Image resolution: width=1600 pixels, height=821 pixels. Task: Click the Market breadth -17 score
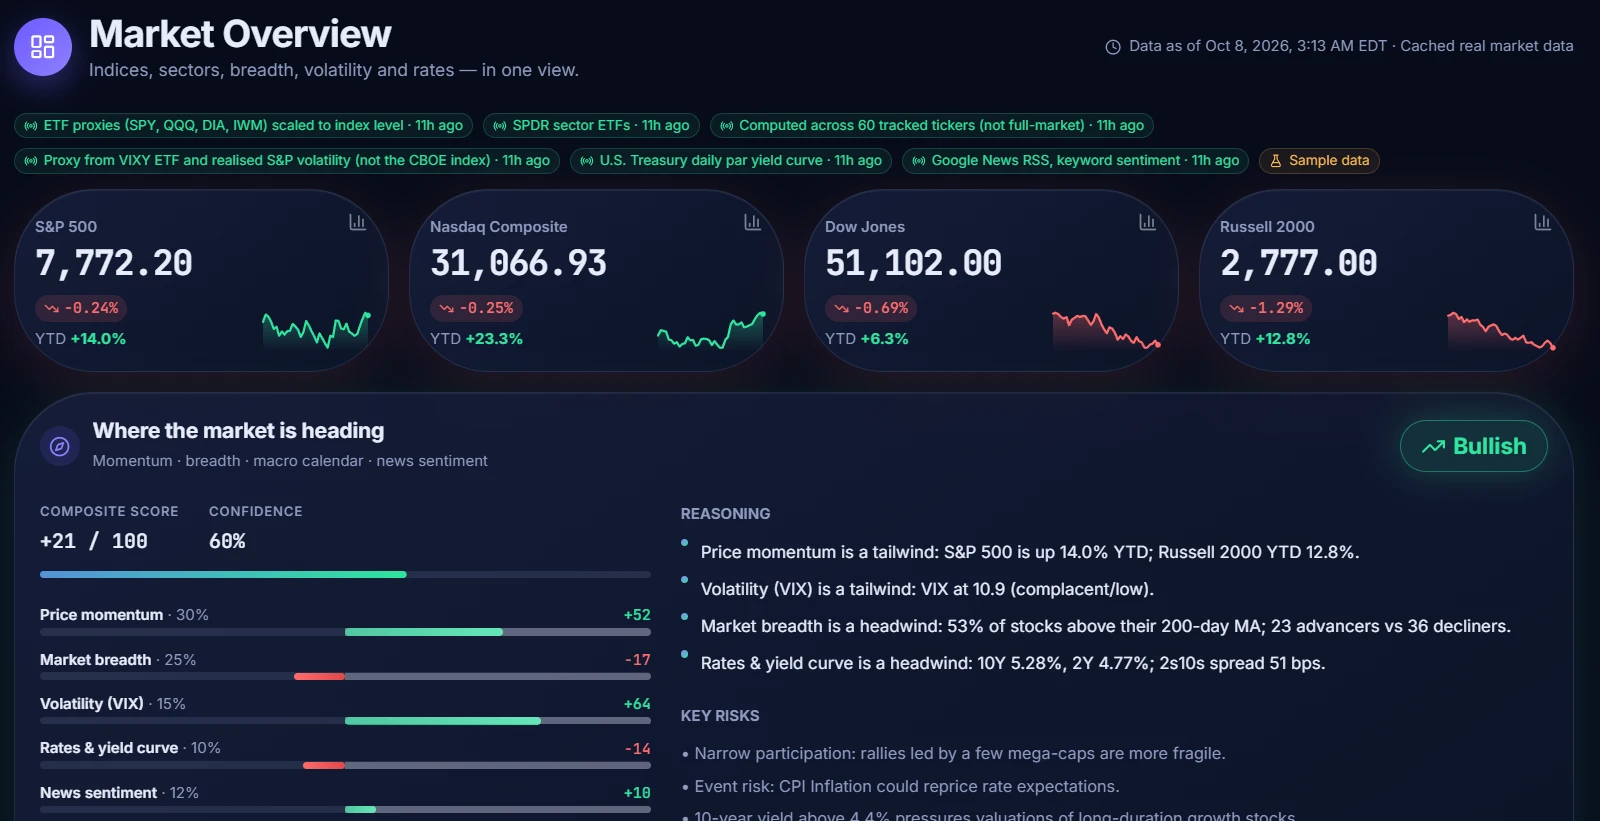638,660
